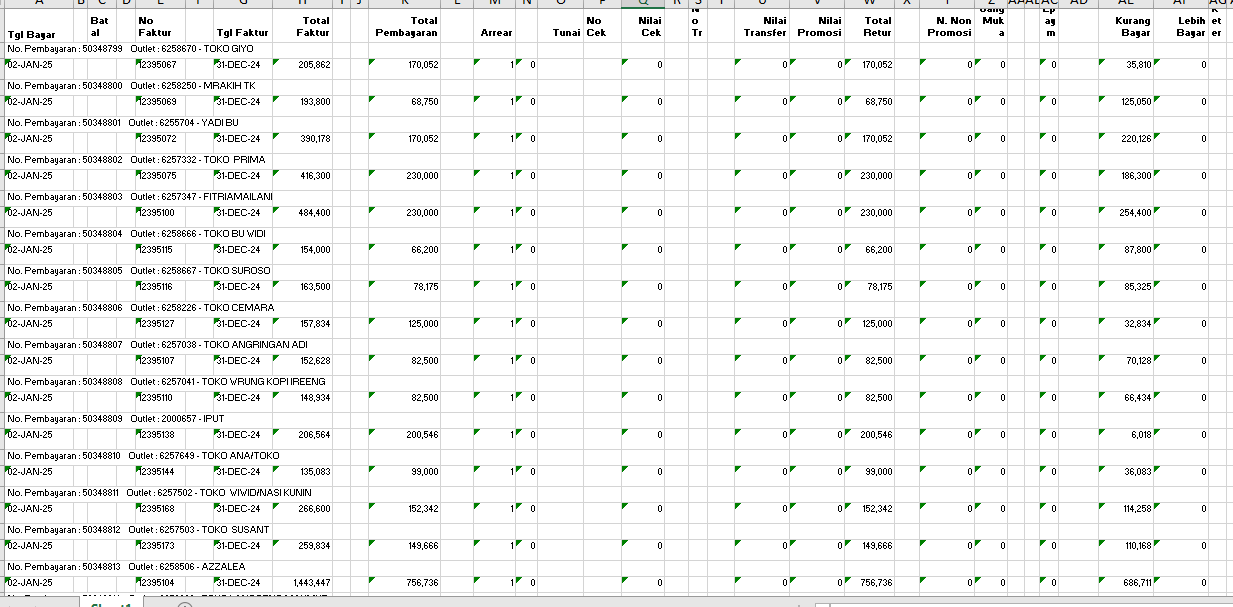1233x607 pixels.
Task: Click the Arrear header cell
Action: 496,33
